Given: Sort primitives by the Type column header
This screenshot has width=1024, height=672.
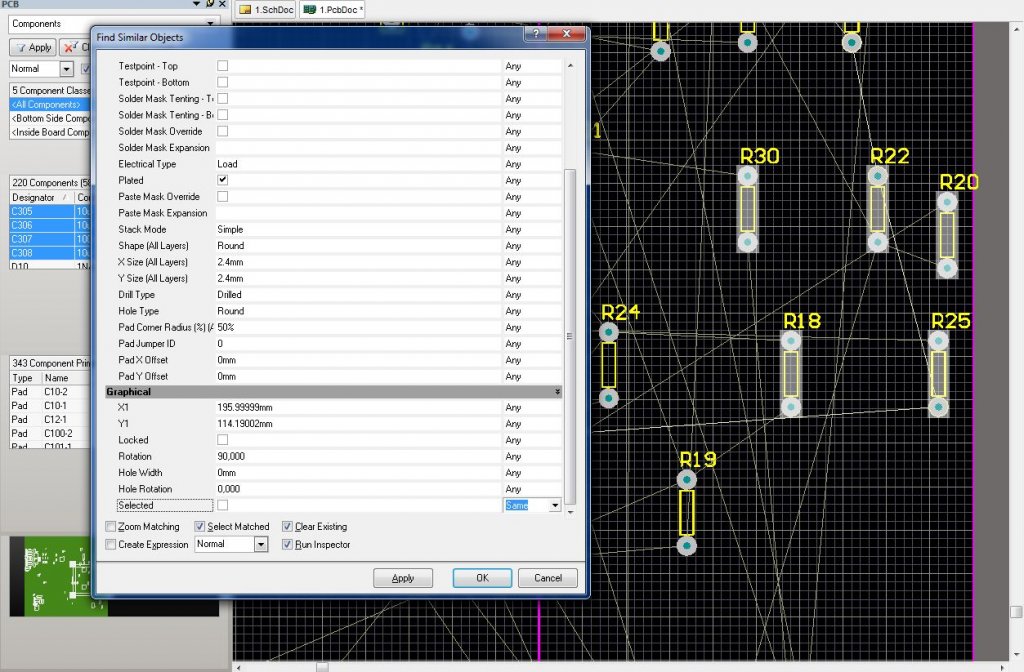Looking at the screenshot, I should [25, 378].
